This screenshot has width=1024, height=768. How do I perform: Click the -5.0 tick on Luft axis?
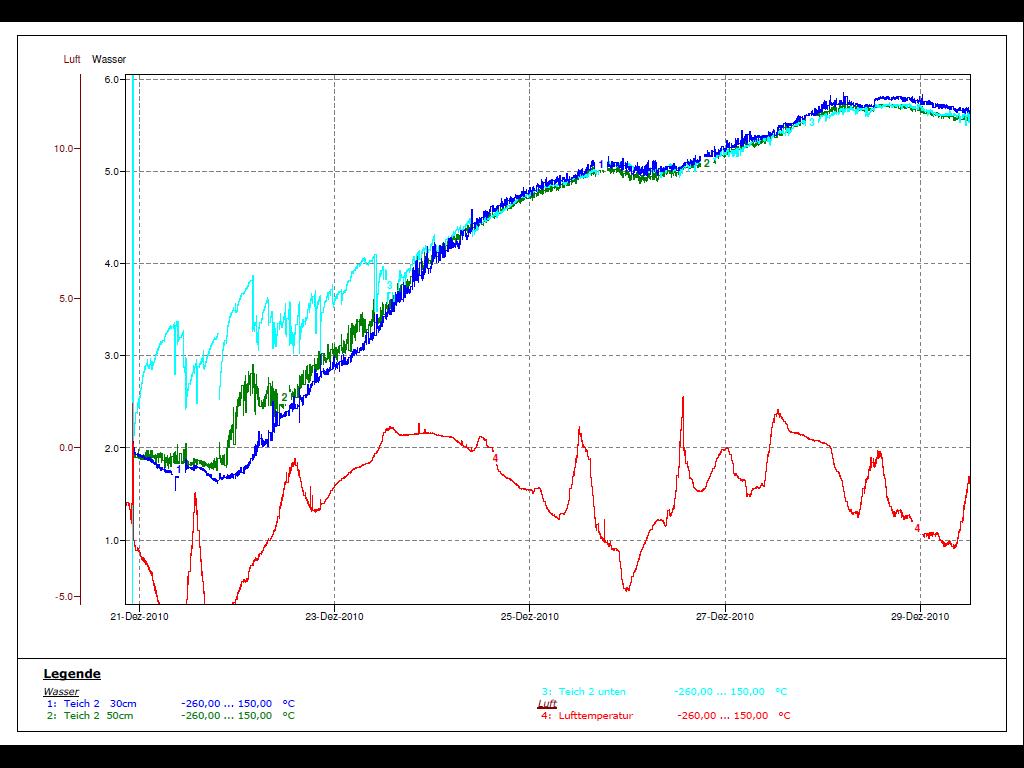coord(65,596)
